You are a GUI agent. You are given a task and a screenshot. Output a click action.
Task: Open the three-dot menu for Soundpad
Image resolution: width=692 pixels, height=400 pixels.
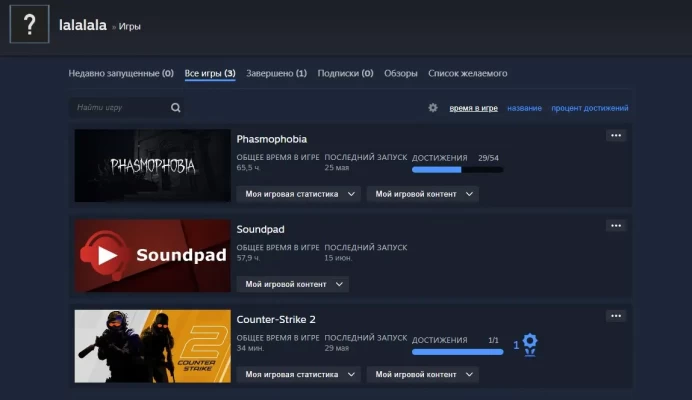pos(616,226)
